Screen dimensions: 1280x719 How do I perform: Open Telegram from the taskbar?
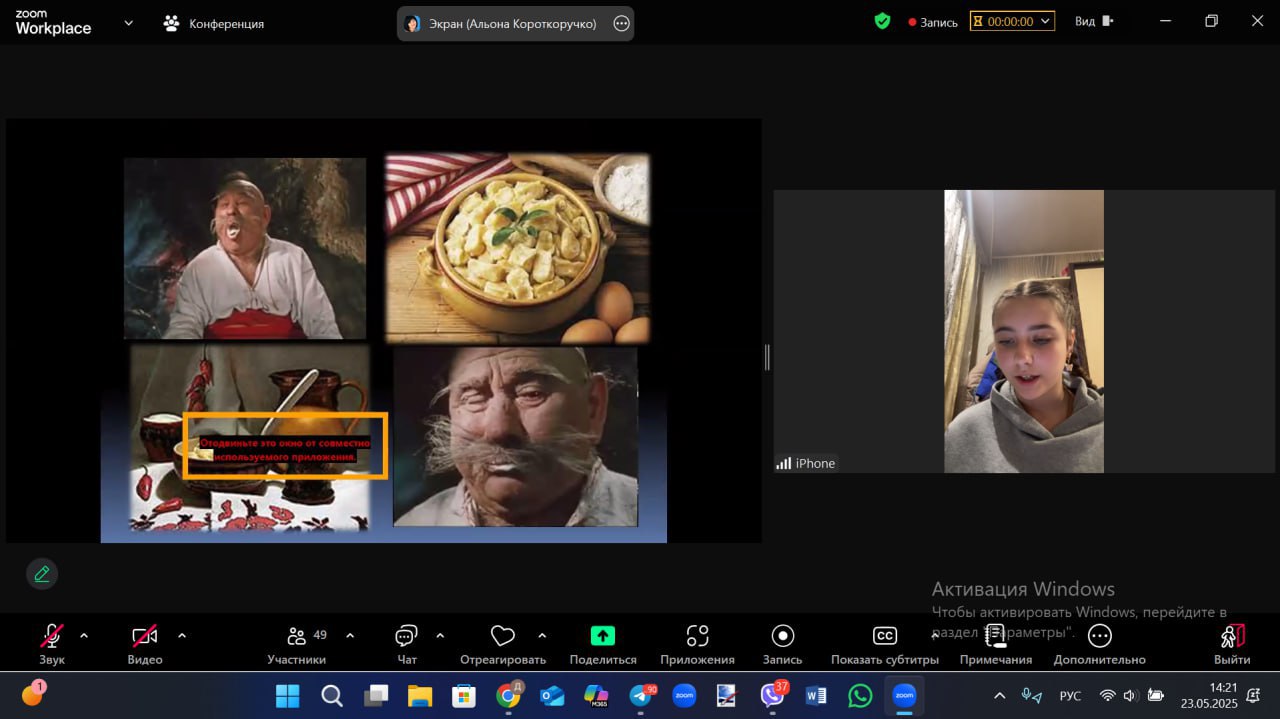coord(640,695)
